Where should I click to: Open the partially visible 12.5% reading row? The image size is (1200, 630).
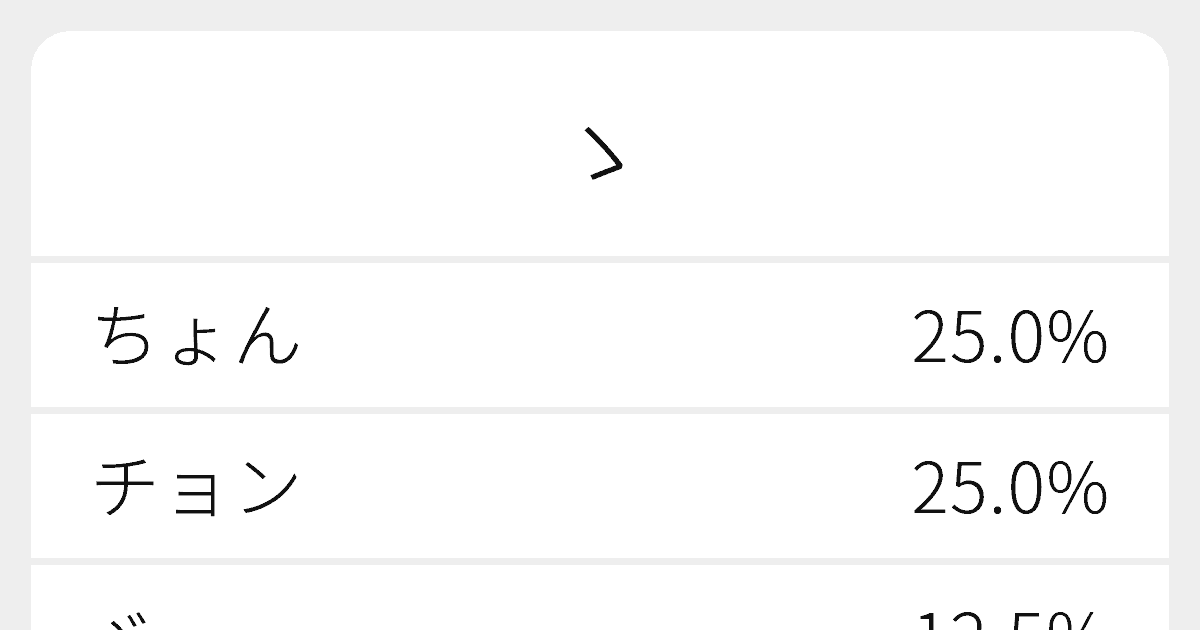coord(600,598)
